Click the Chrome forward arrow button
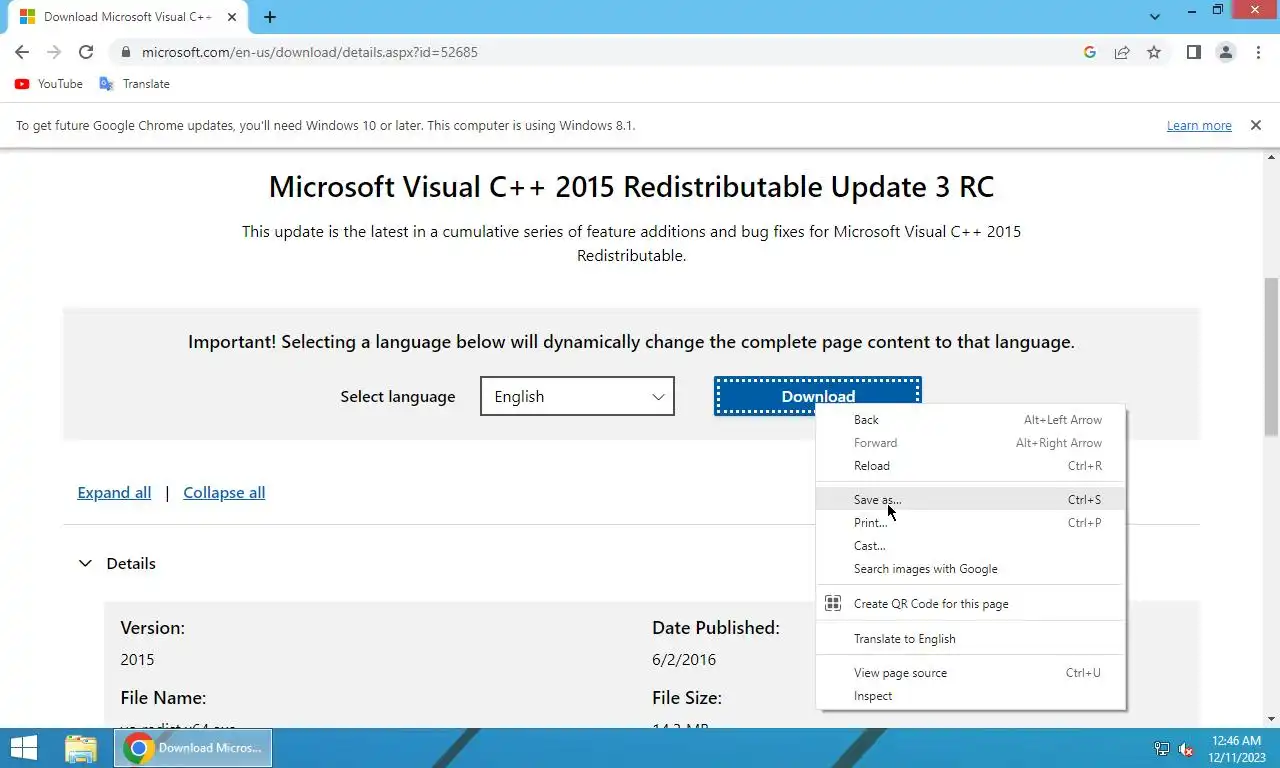This screenshot has height=768, width=1280. point(54,52)
